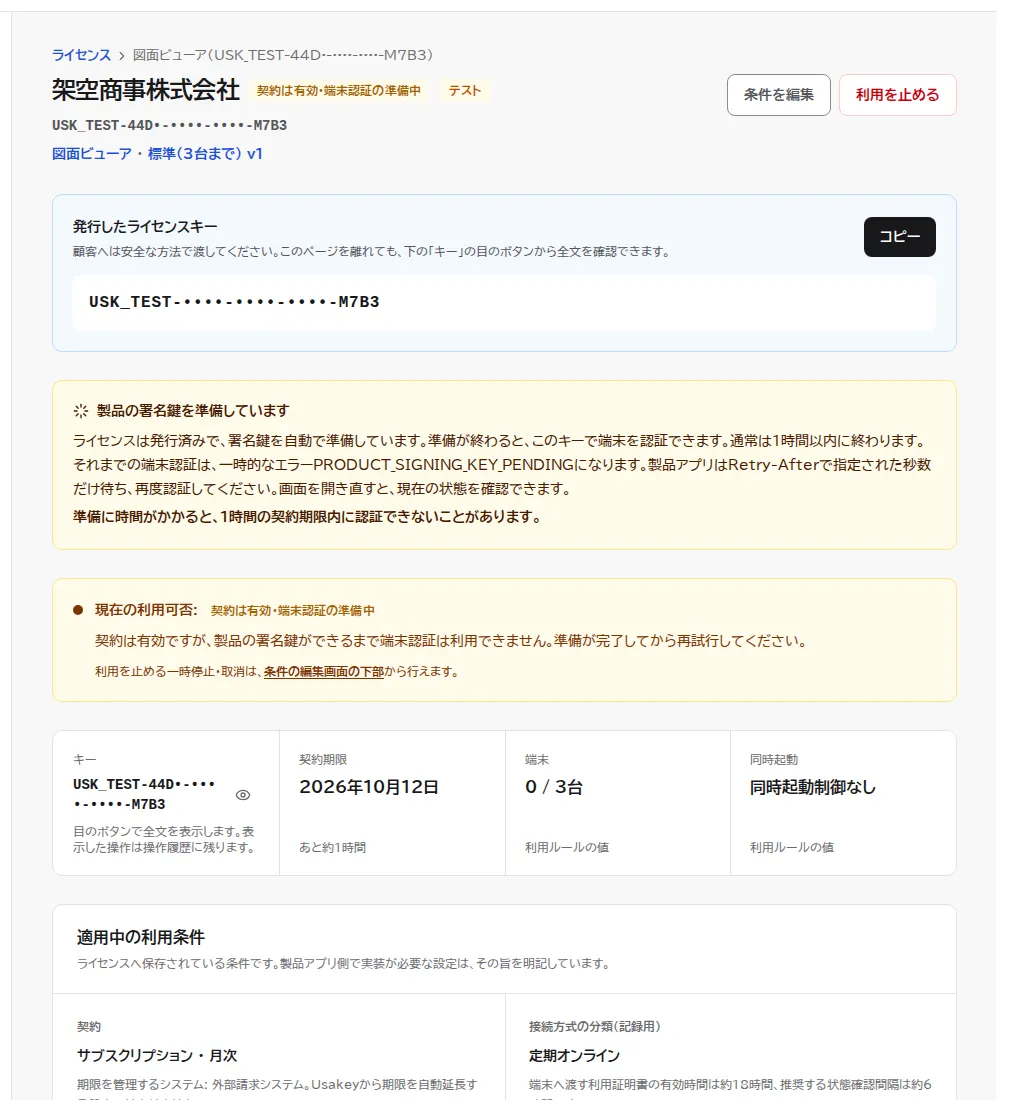The height and width of the screenshot is (1100, 1009).
Task: Click the テスト badge
Action: pos(465,90)
